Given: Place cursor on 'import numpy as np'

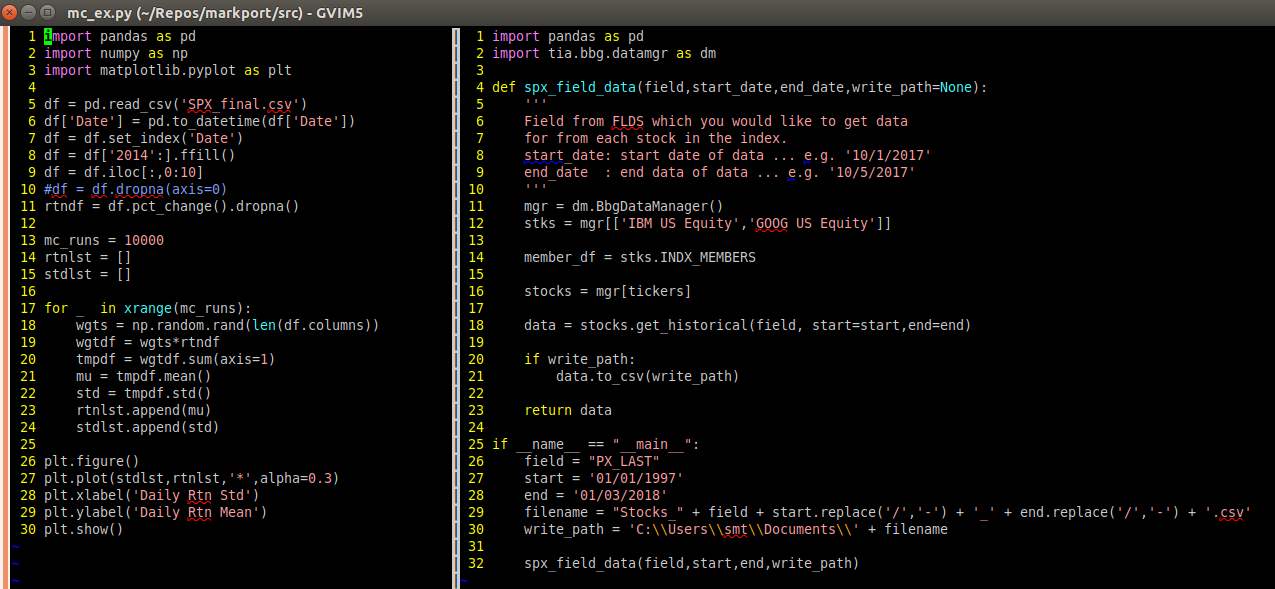Looking at the screenshot, I should [116, 53].
